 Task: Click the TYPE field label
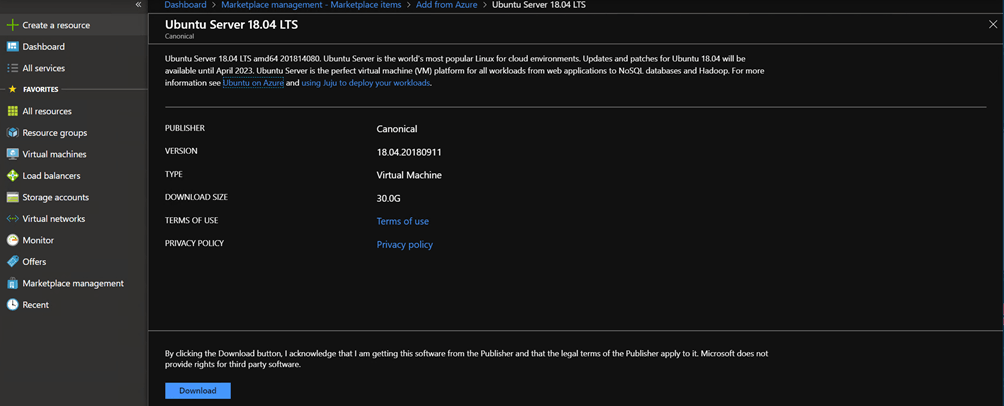tap(174, 174)
